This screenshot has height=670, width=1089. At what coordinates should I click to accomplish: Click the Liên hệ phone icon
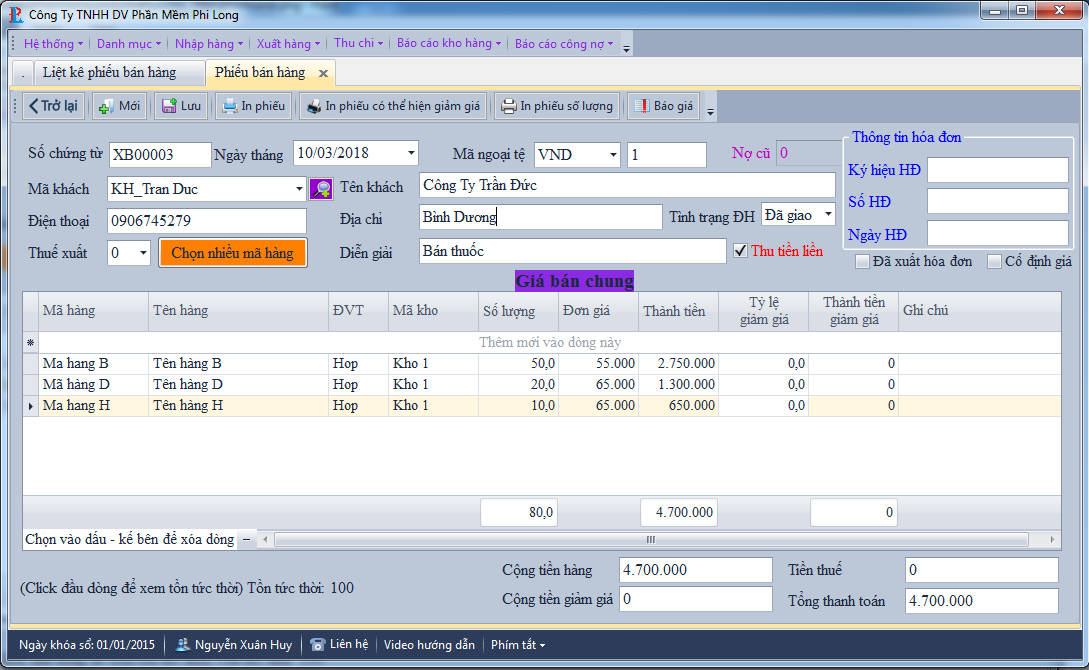point(317,645)
